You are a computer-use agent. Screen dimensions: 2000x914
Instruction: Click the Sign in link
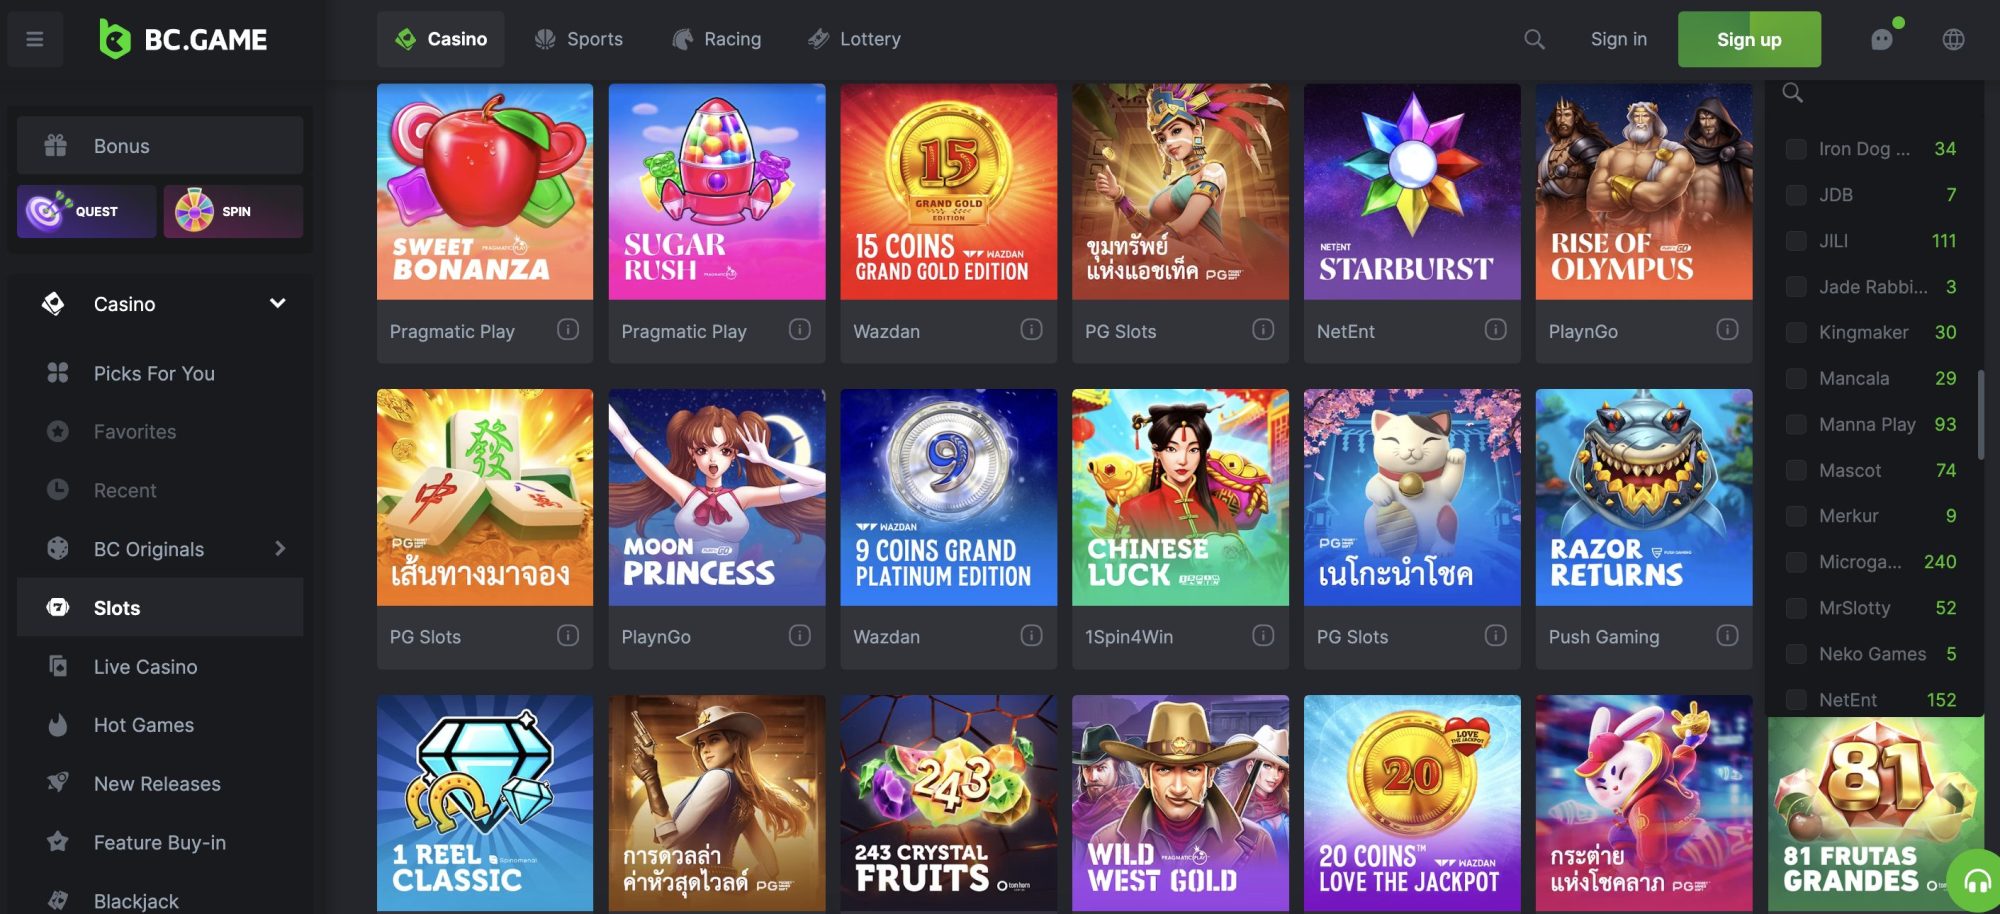(x=1618, y=39)
